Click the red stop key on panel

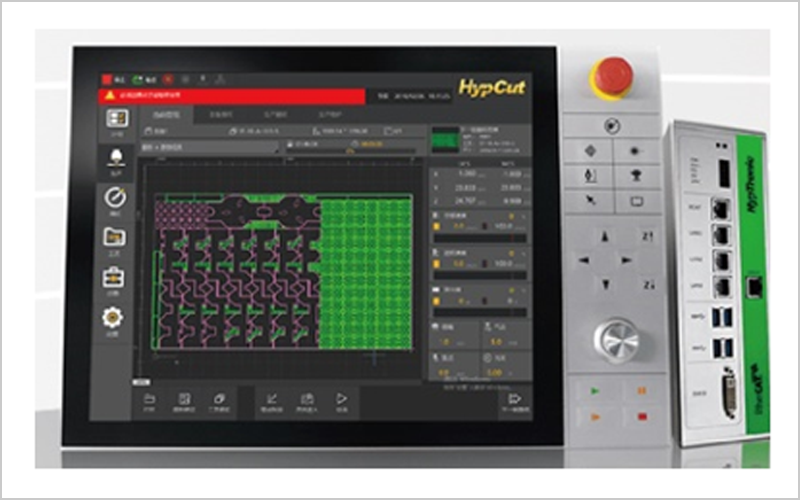pyautogui.click(x=642, y=417)
